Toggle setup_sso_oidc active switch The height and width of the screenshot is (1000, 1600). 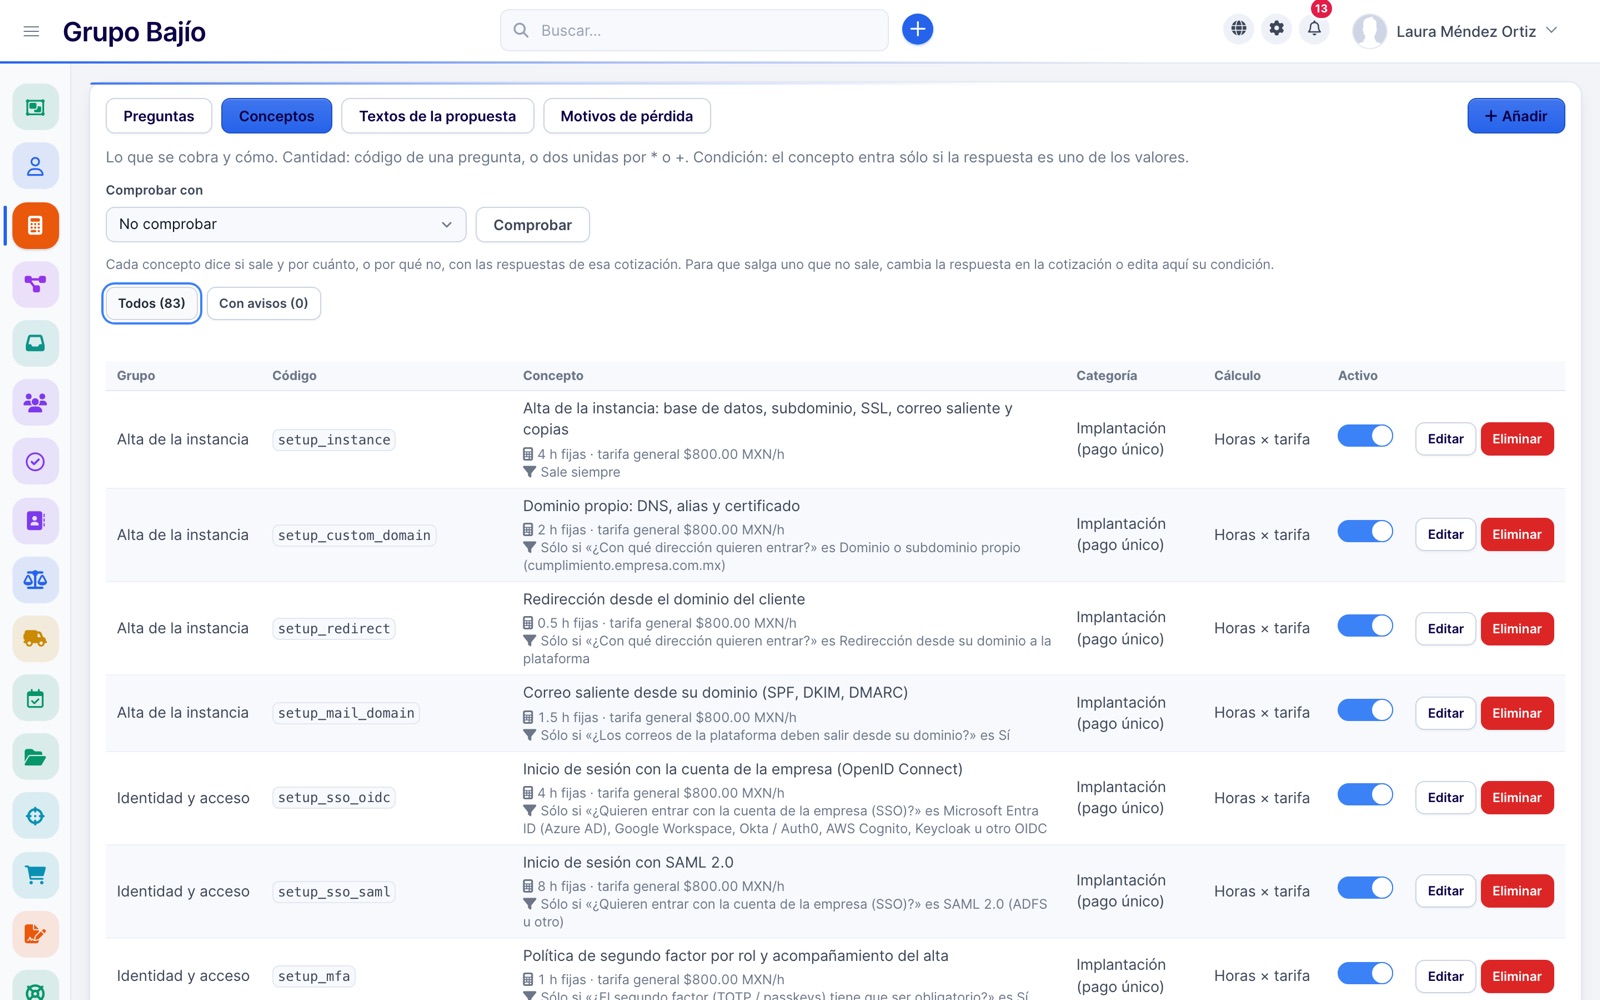(1365, 794)
